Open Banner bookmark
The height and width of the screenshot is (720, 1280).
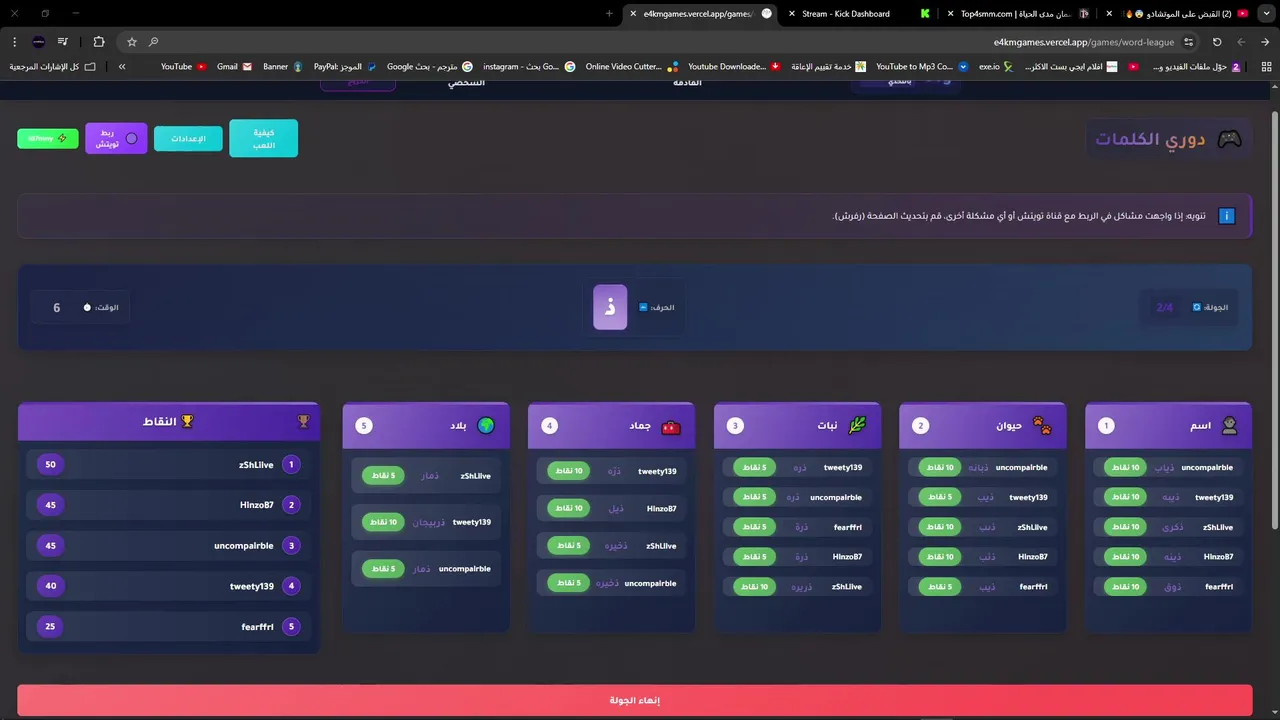[283, 67]
